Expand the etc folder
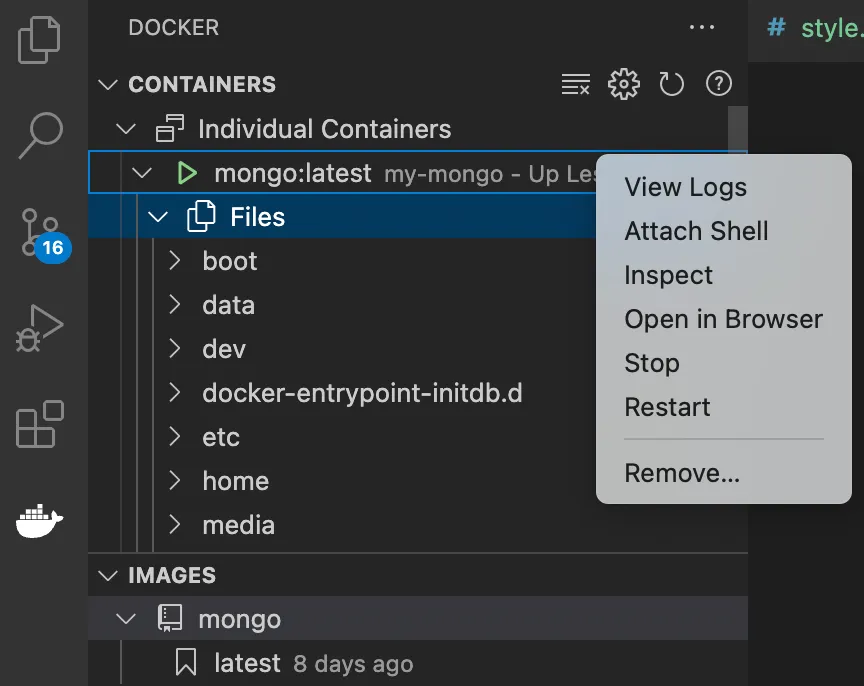The width and height of the screenshot is (864, 686). (x=175, y=436)
